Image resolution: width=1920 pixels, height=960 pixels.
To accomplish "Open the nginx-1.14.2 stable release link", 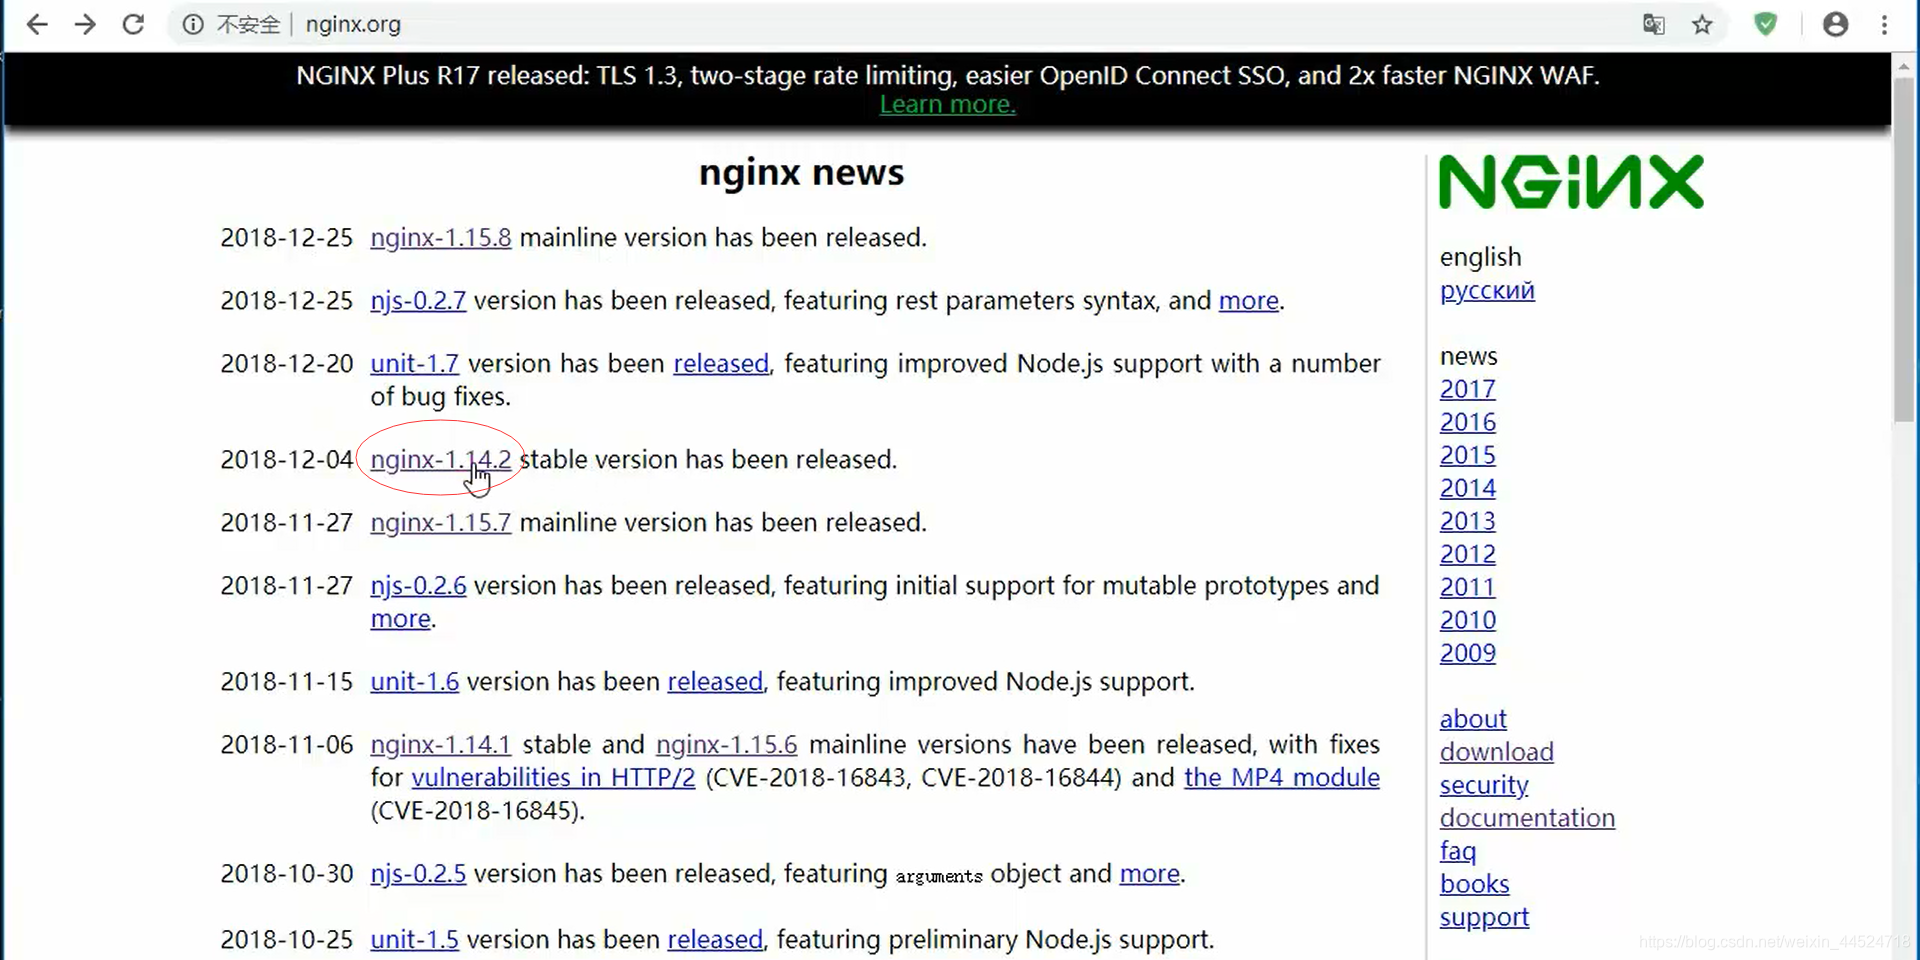I will 441,460.
